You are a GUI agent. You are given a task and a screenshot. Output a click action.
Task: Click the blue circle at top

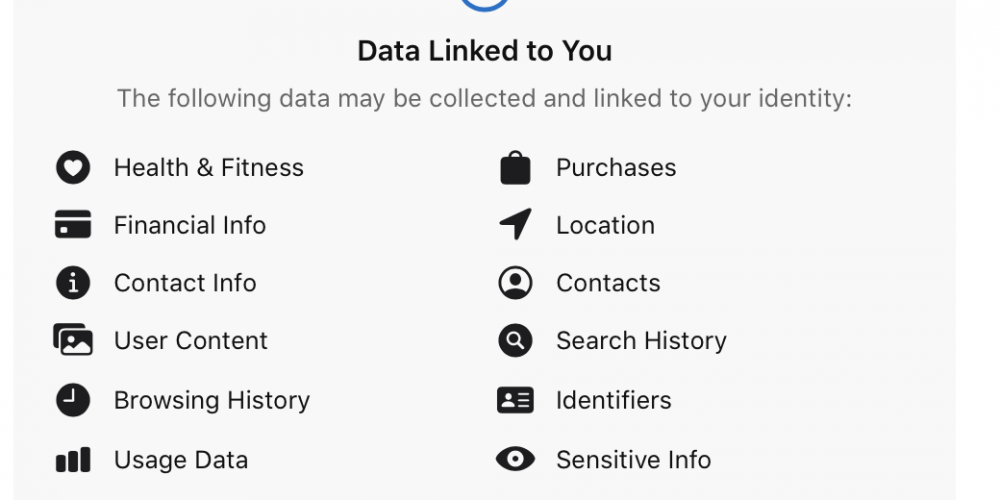pos(485,4)
